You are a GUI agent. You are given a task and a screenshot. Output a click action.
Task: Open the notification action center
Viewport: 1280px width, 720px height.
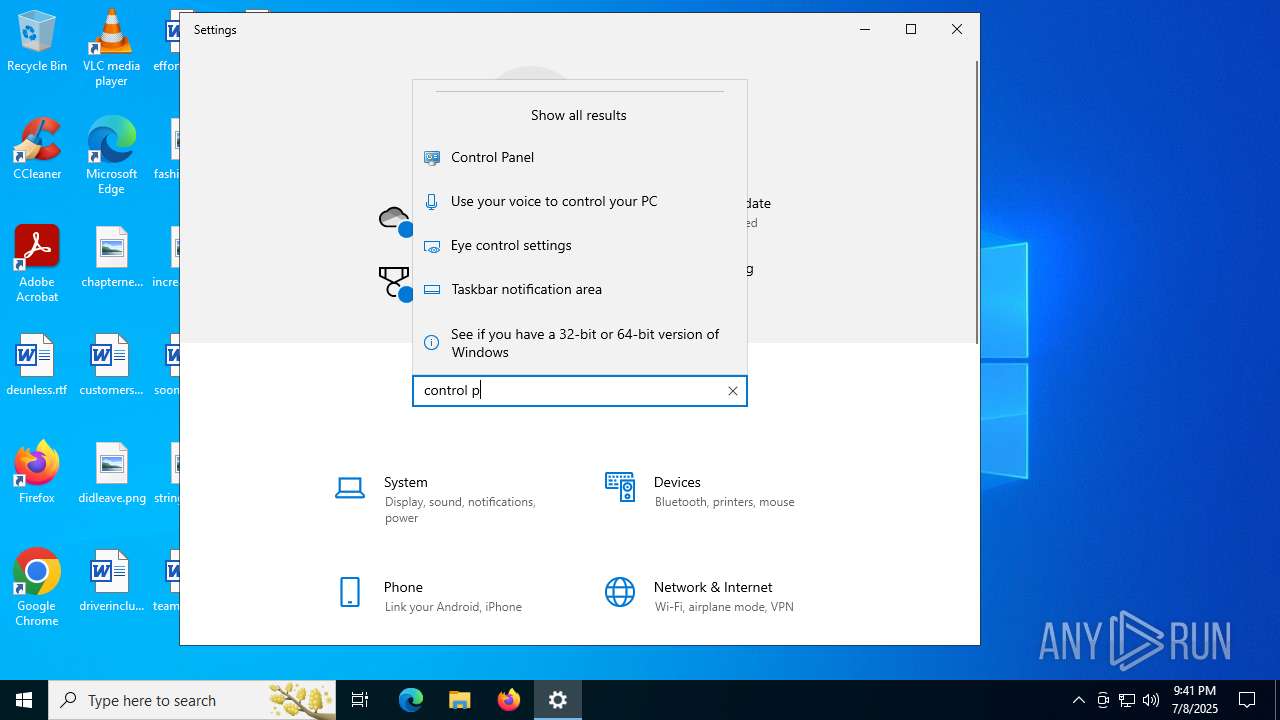tap(1247, 700)
